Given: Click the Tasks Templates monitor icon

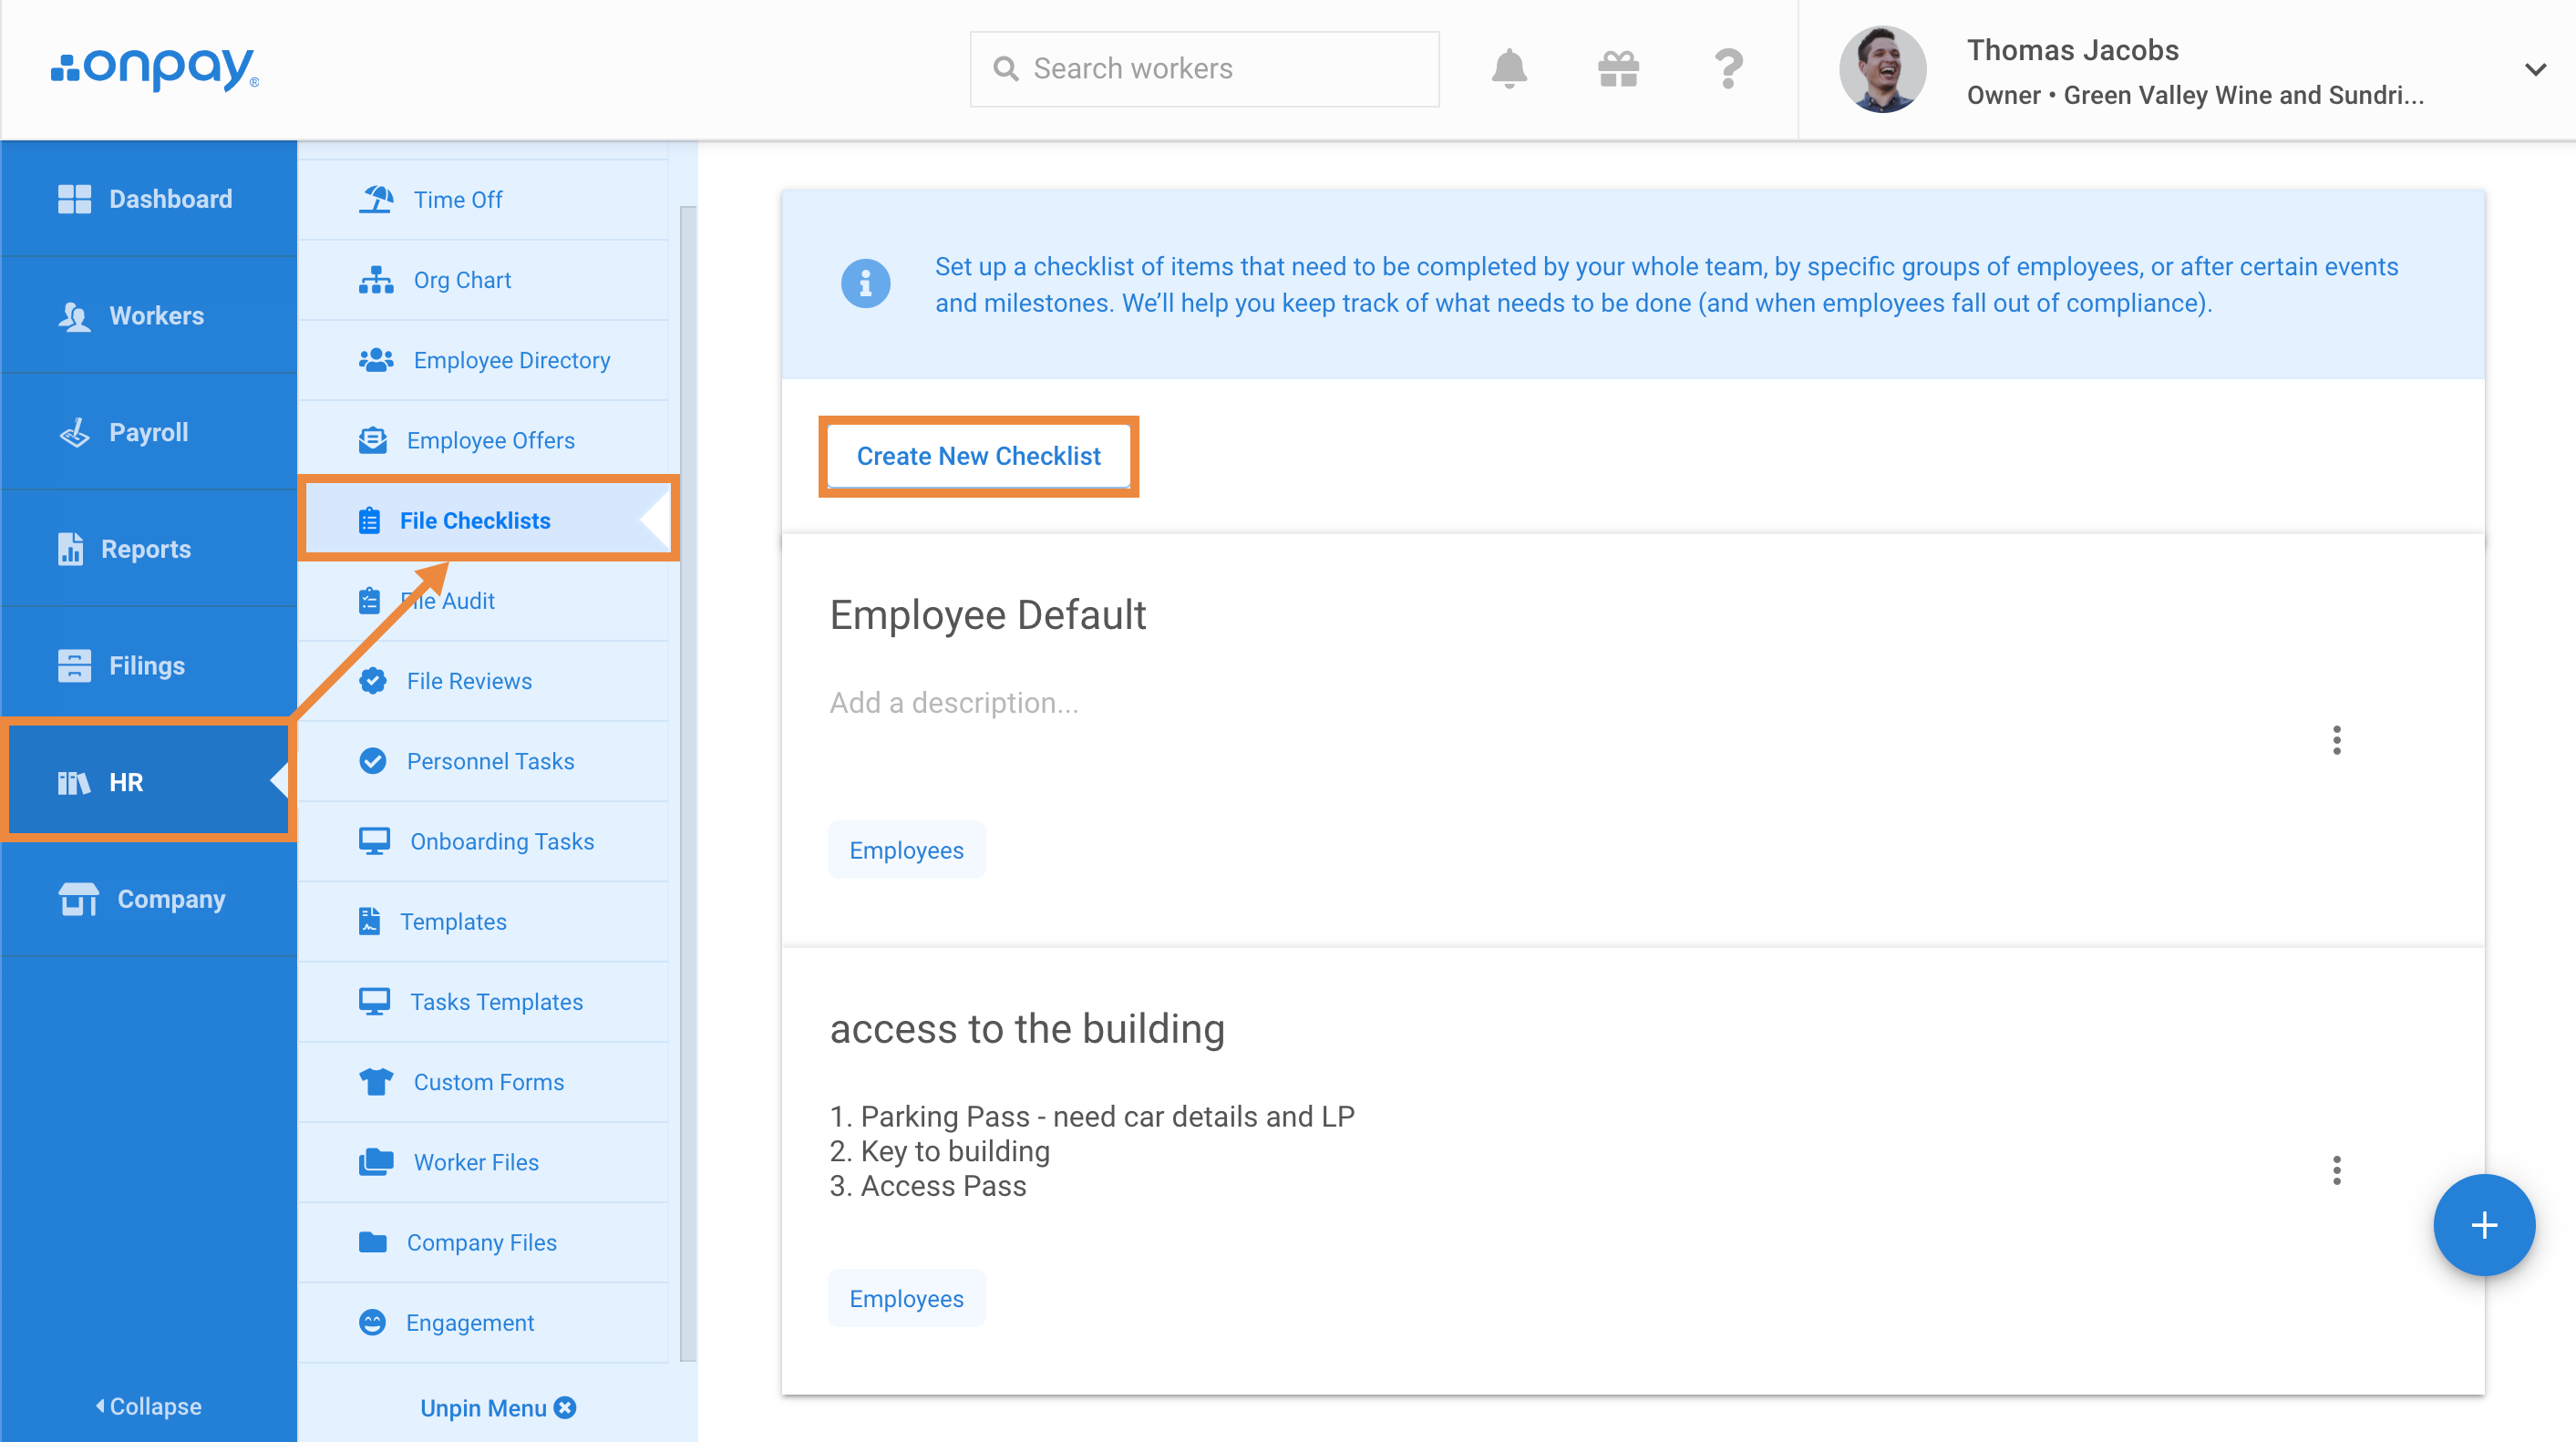Looking at the screenshot, I should point(374,1002).
